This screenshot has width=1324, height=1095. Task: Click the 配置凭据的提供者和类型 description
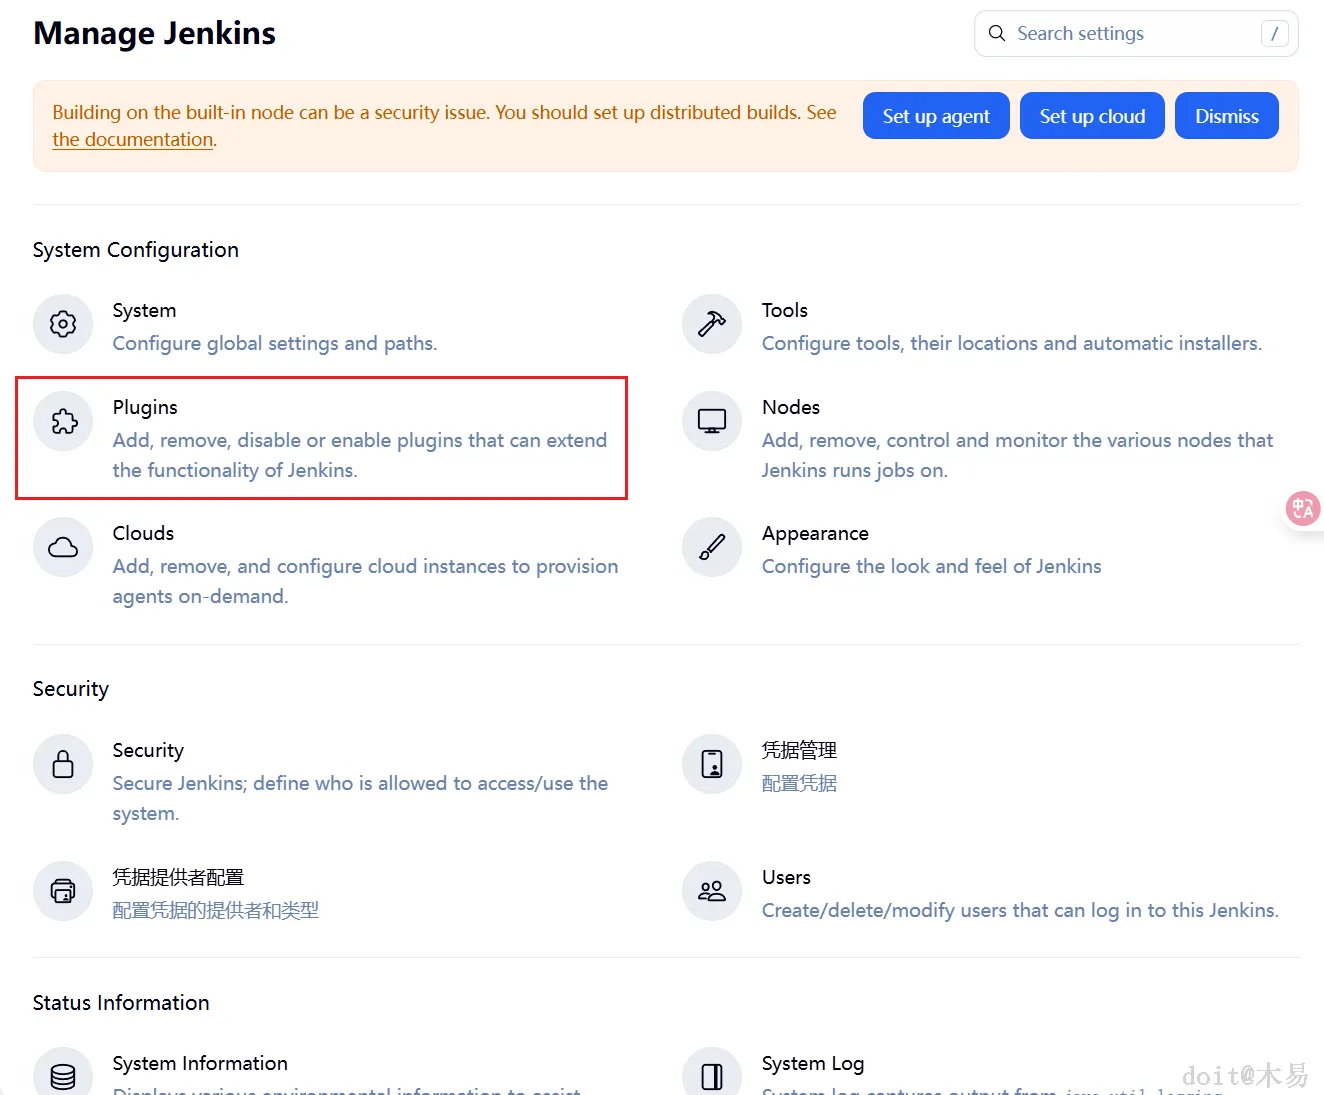tap(216, 910)
